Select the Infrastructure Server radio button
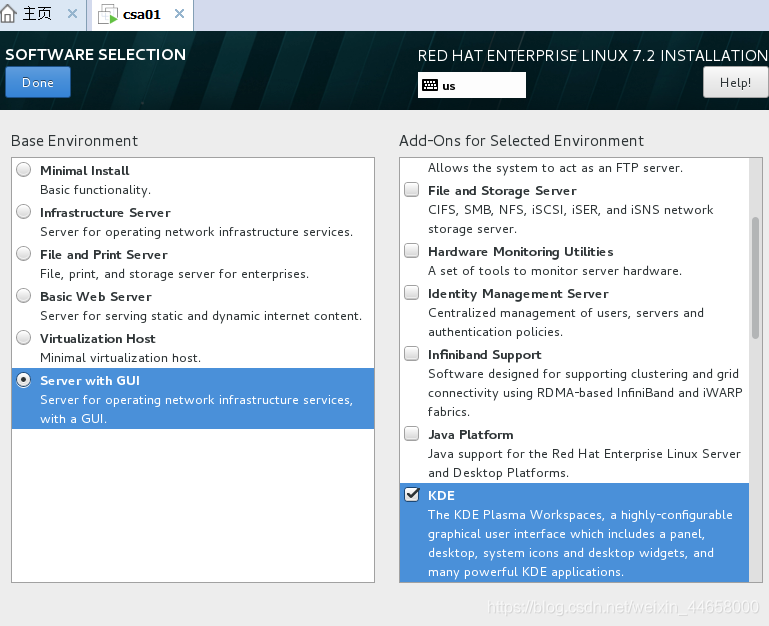The height and width of the screenshot is (626, 769). [x=24, y=212]
